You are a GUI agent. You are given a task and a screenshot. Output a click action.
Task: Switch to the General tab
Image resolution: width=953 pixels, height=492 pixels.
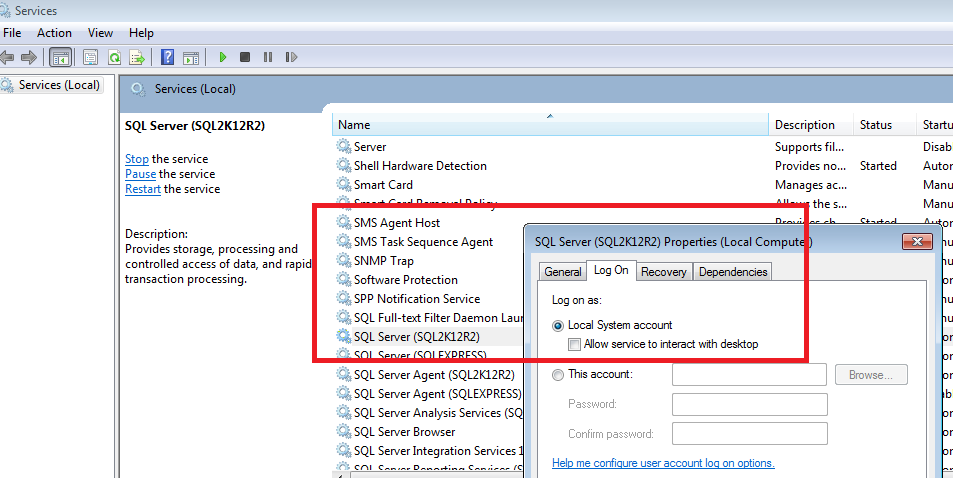click(x=562, y=272)
